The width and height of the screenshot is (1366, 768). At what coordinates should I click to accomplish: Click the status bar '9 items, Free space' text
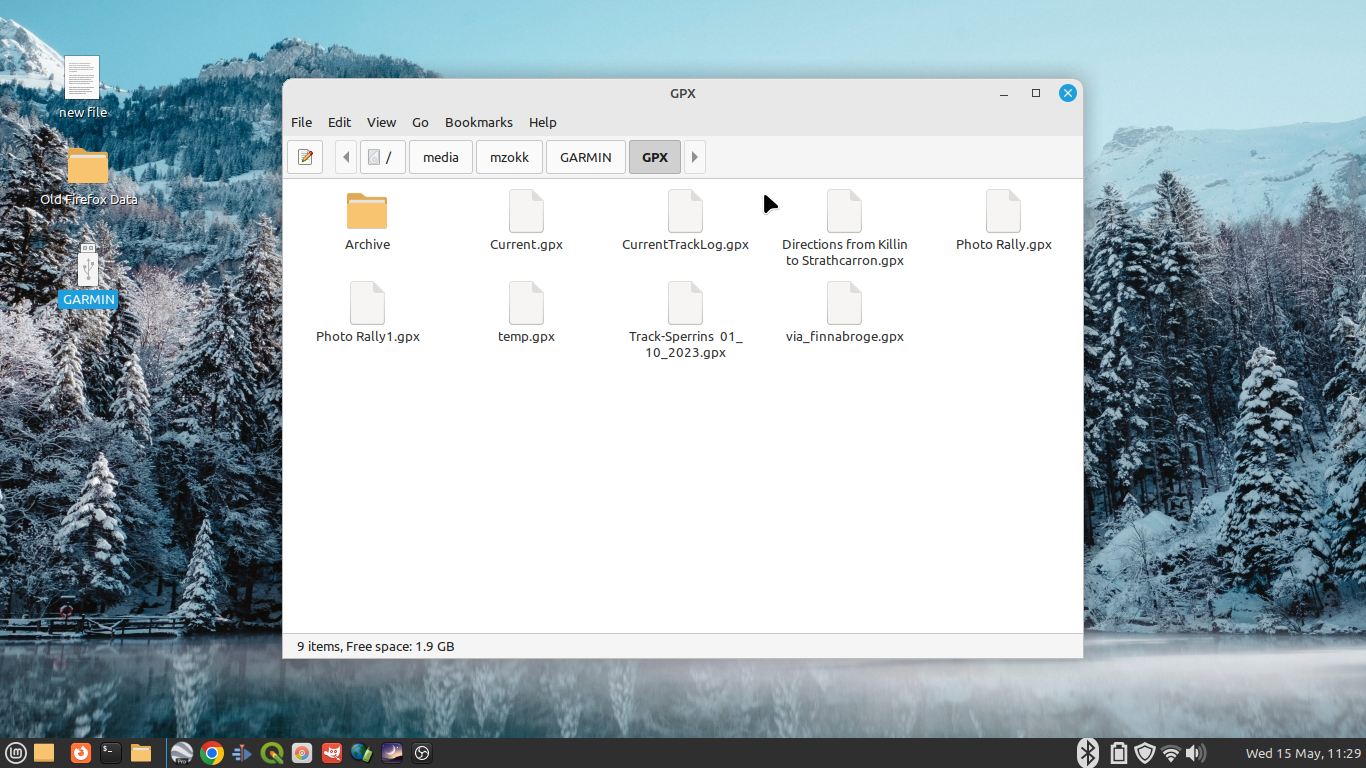pyautogui.click(x=376, y=646)
